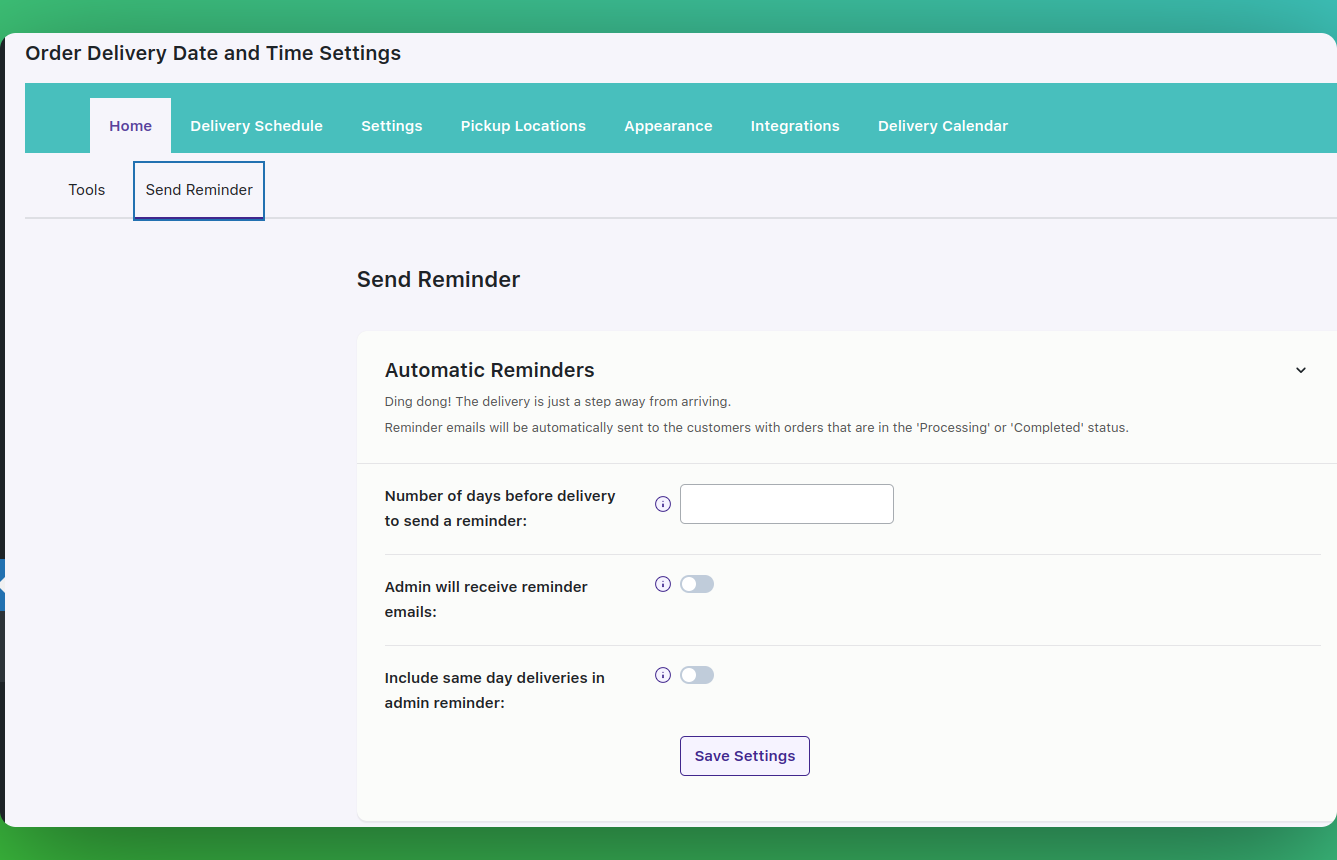View the Delivery Calendar tab
1337x860 pixels.
(x=942, y=126)
